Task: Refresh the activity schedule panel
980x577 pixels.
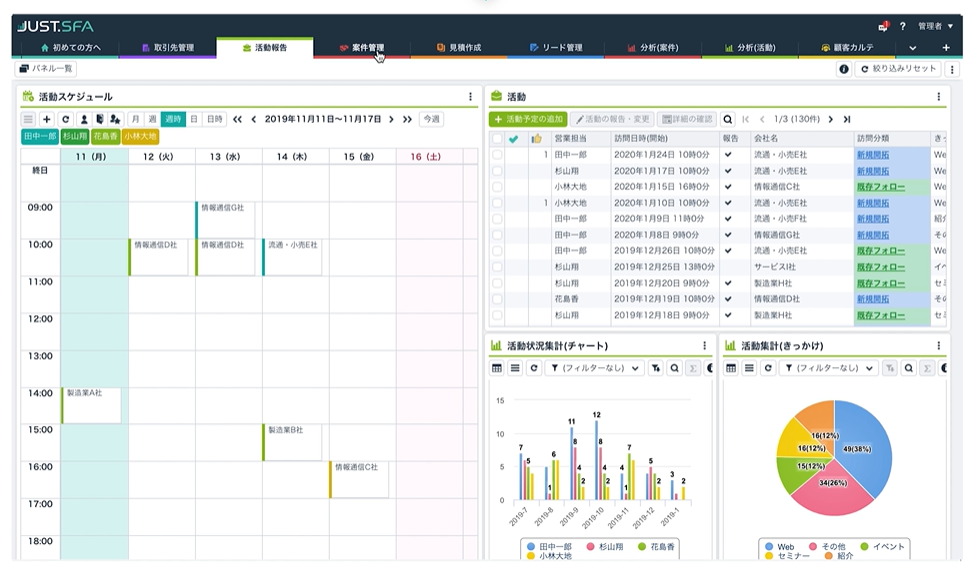Action: (x=65, y=119)
